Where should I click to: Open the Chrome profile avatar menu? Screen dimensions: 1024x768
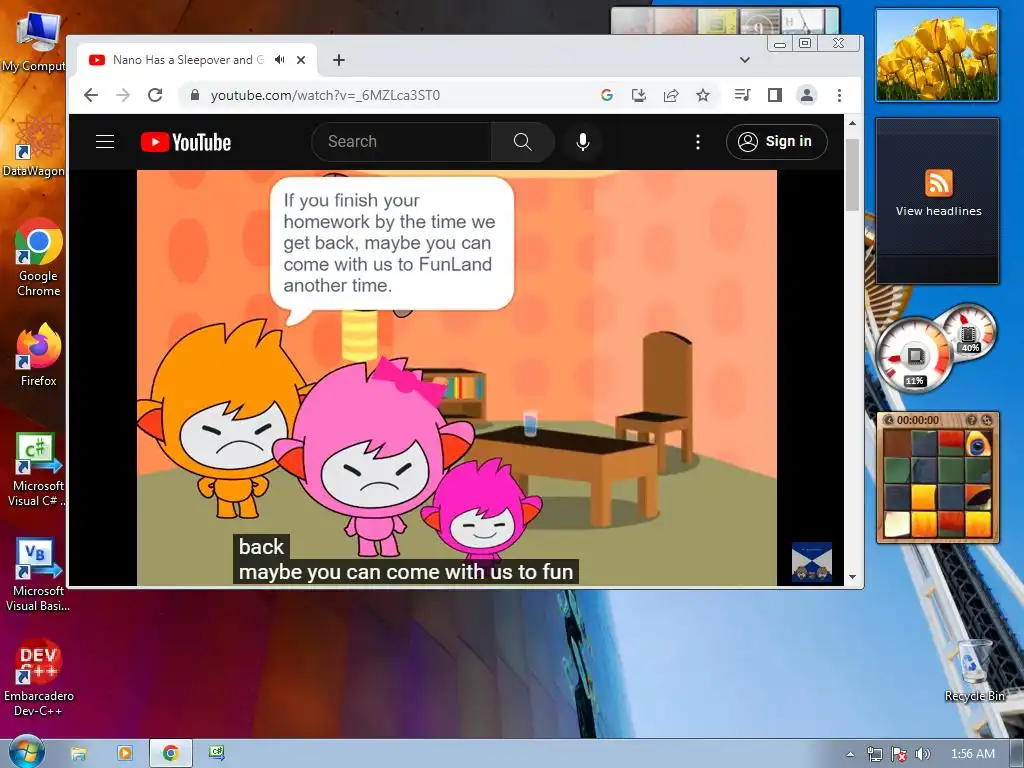coord(807,95)
